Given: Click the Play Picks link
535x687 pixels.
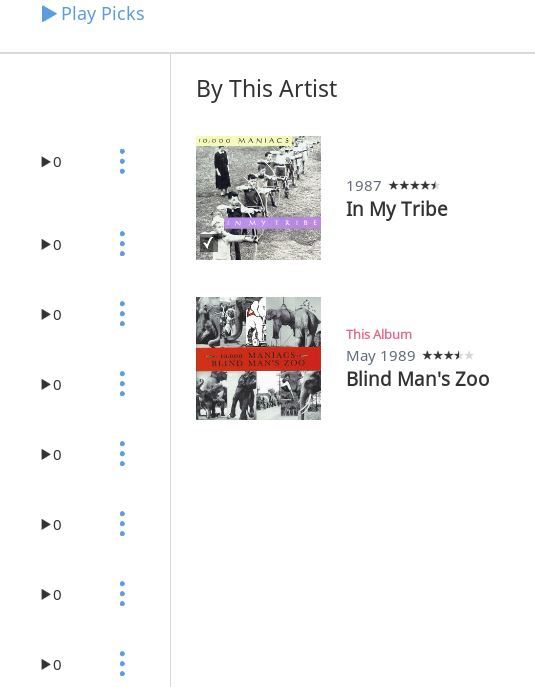Looking at the screenshot, I should tap(93, 14).
